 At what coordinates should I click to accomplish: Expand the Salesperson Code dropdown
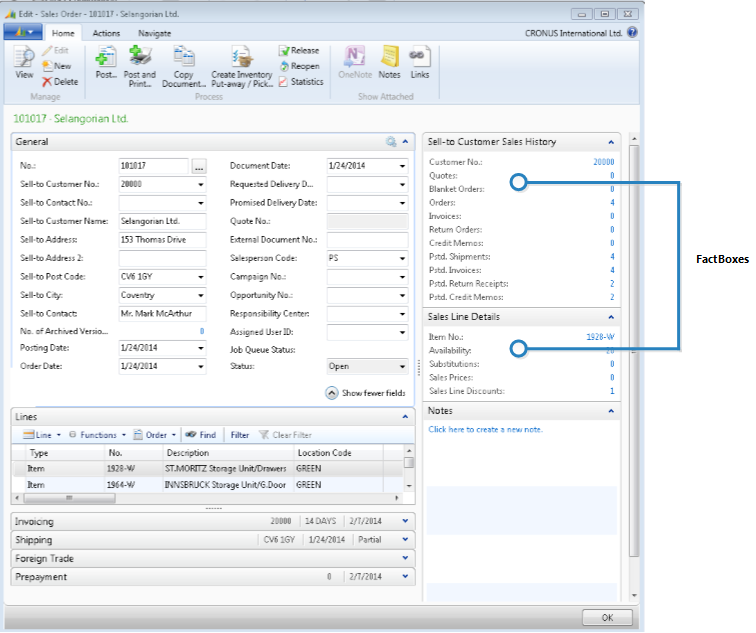[402, 257]
